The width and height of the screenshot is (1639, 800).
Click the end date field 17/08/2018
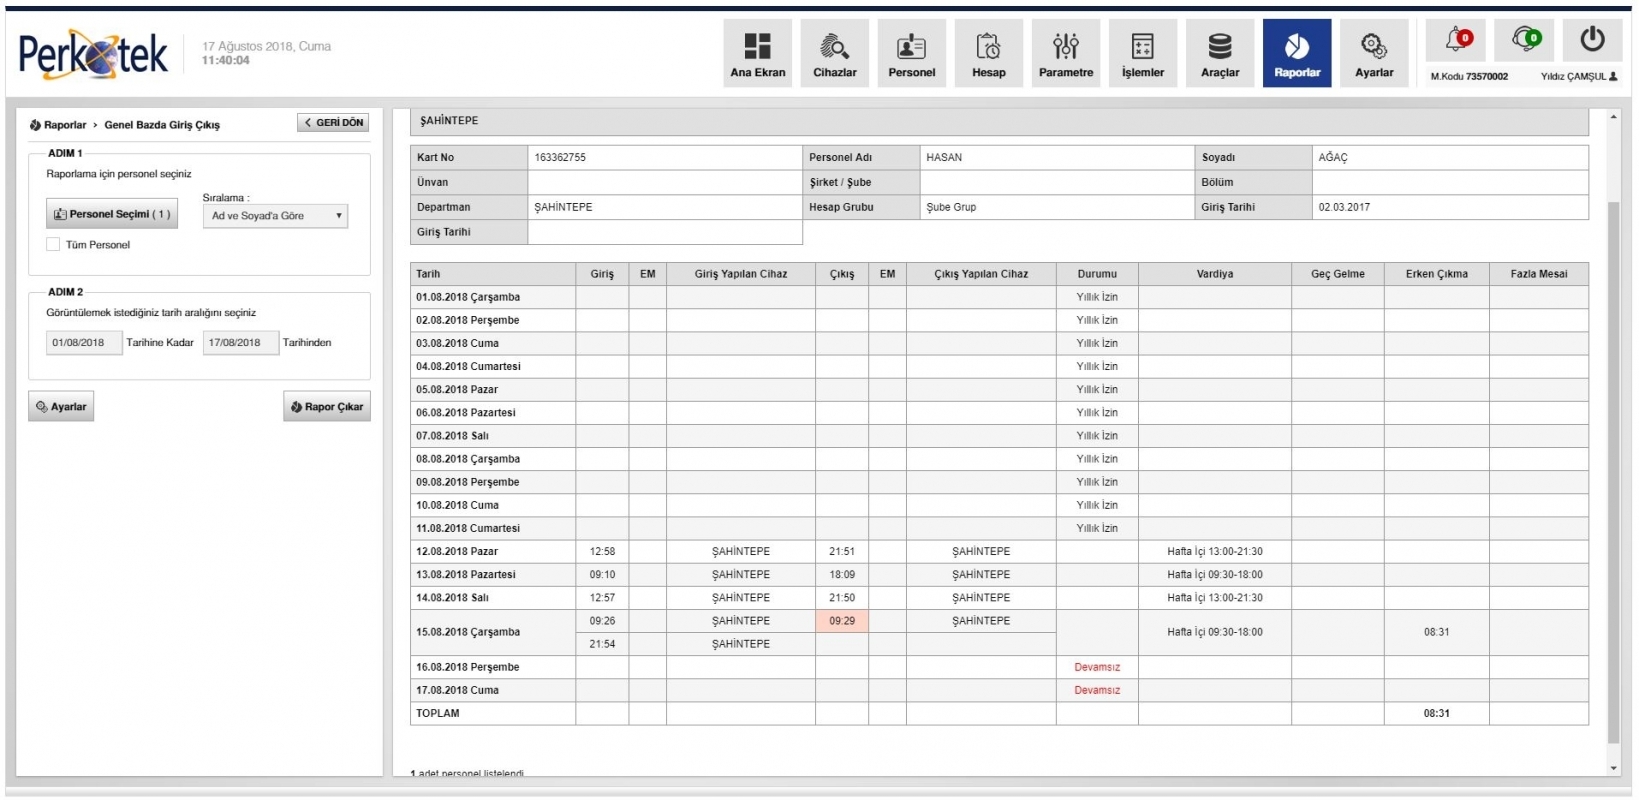[x=240, y=342]
